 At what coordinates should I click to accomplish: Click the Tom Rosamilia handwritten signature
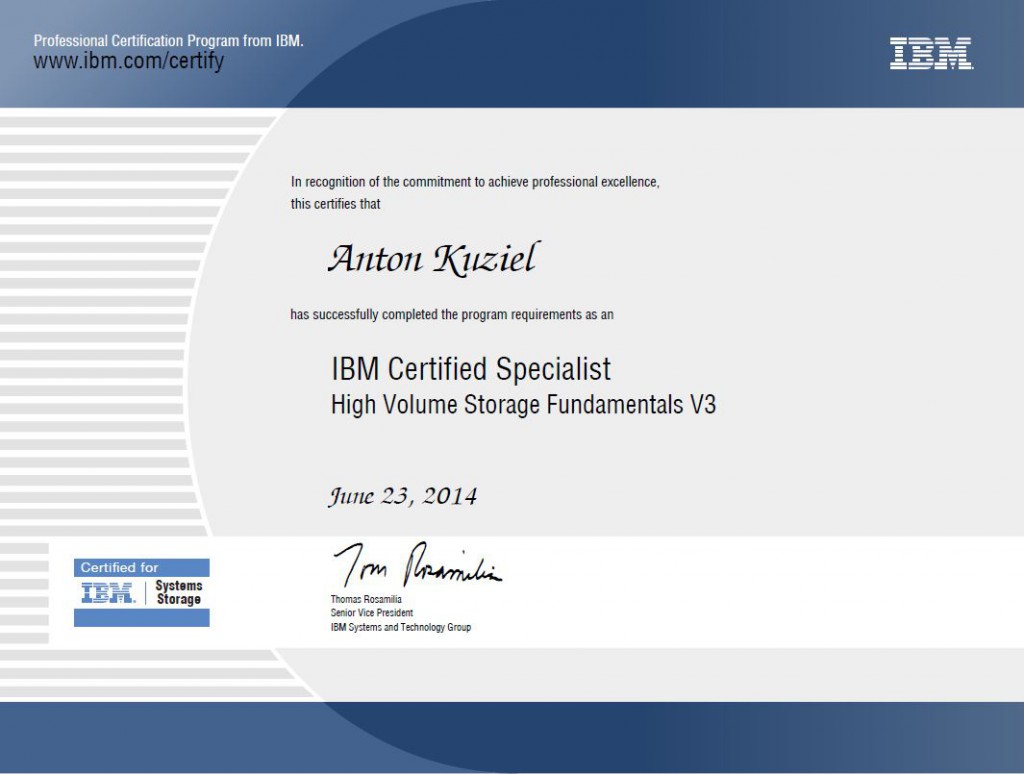coord(417,564)
